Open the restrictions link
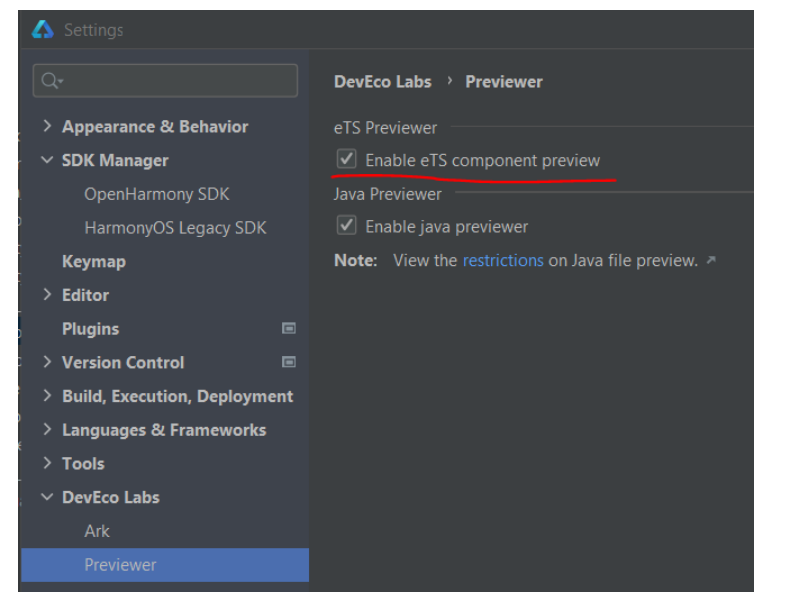The width and height of the screenshot is (810, 604). pos(503,260)
